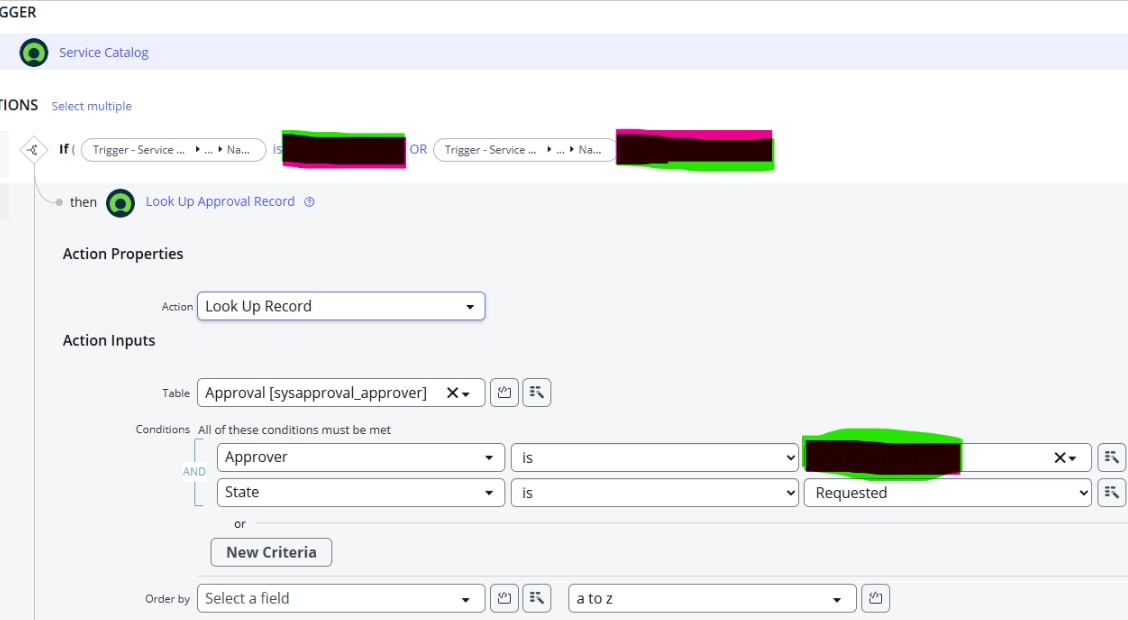Click the If condition branch icon
The image size is (1128, 620).
coord(34,150)
